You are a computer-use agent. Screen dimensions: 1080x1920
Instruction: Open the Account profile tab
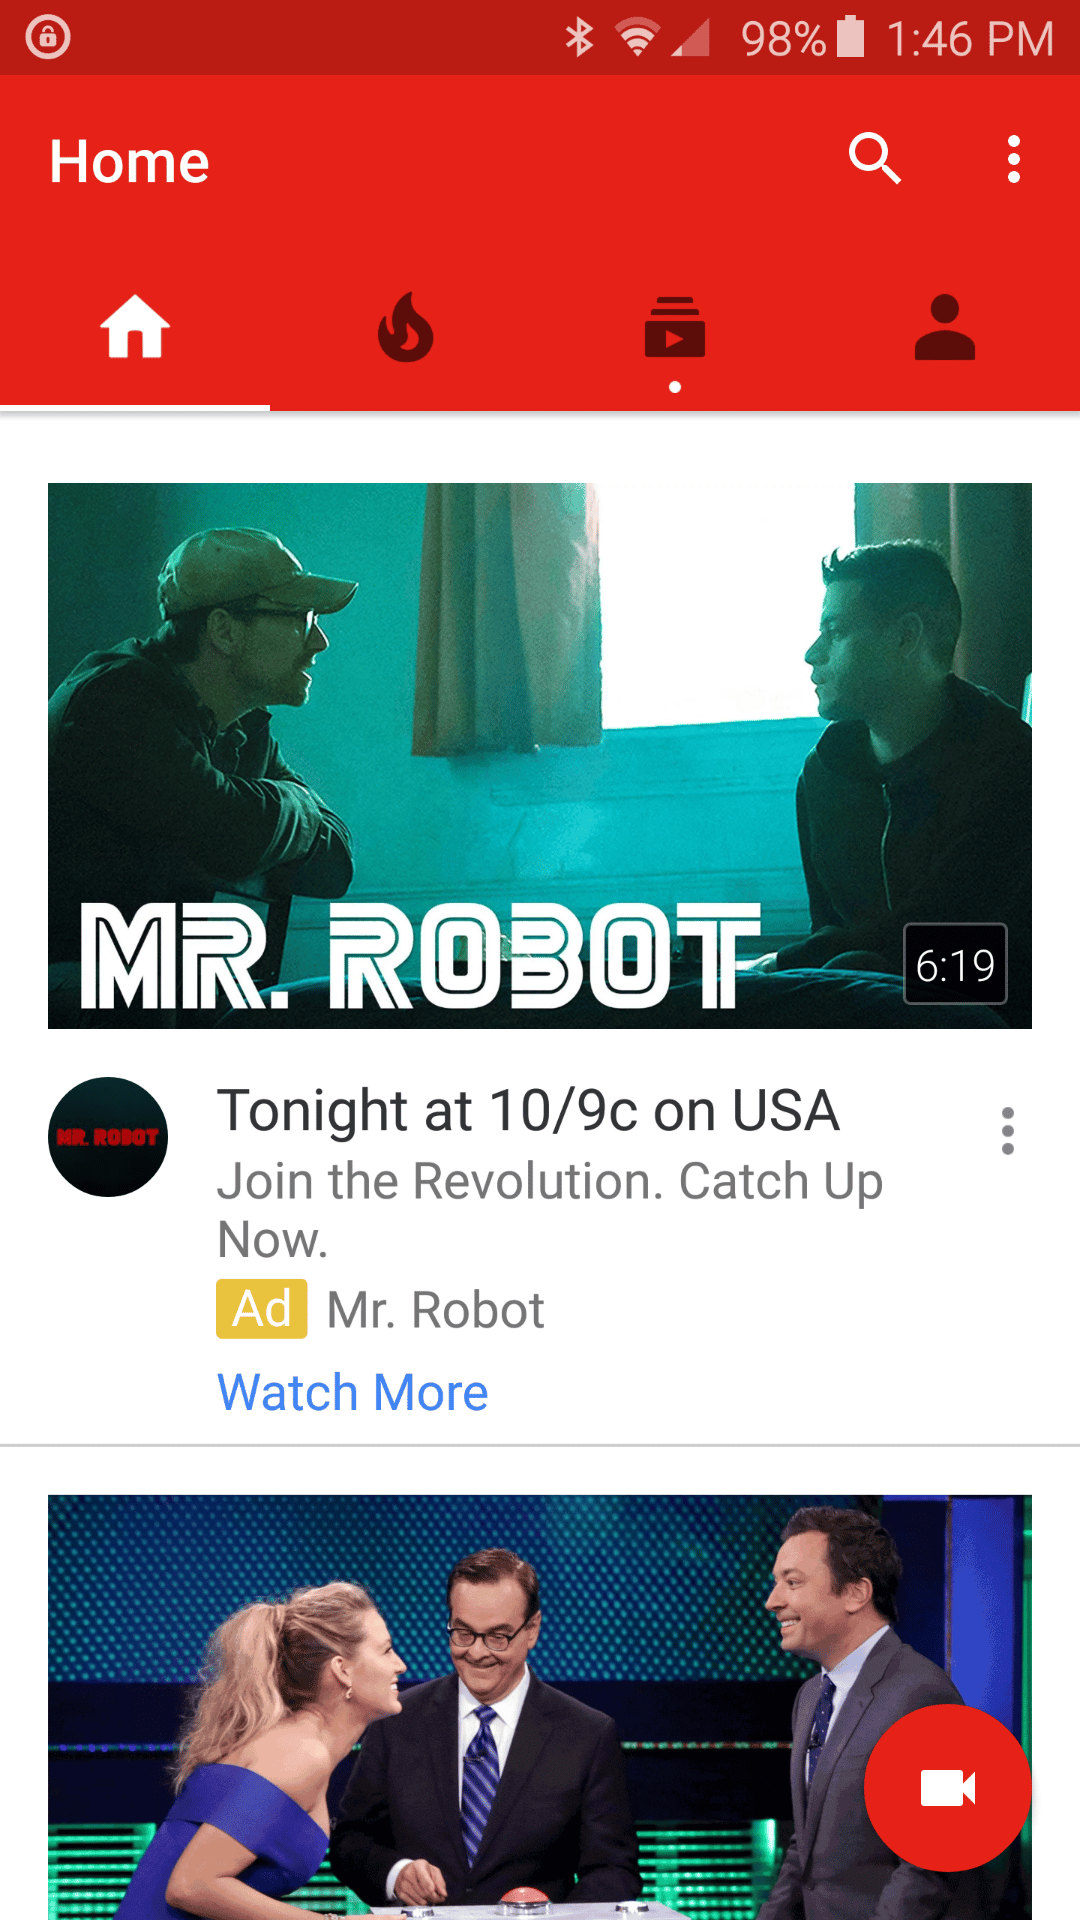945,328
